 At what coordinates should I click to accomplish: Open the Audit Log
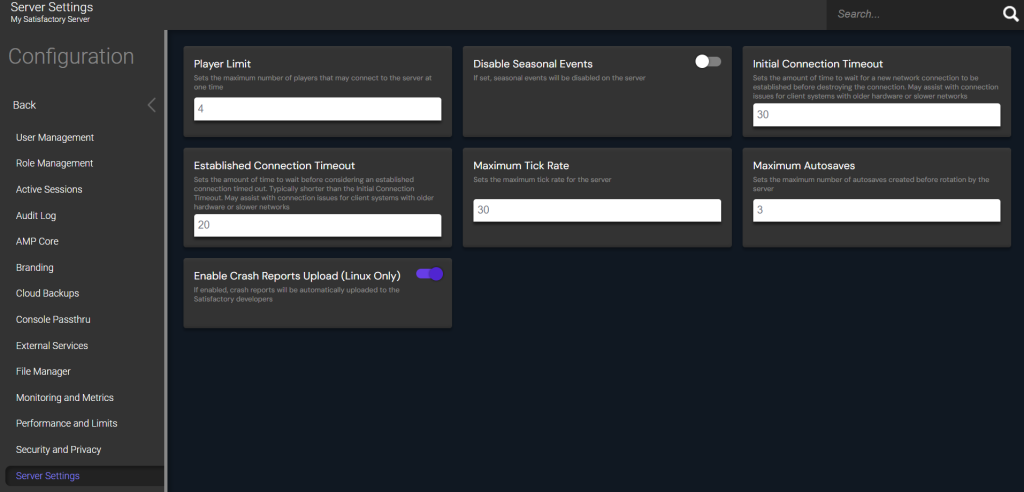tap(36, 216)
